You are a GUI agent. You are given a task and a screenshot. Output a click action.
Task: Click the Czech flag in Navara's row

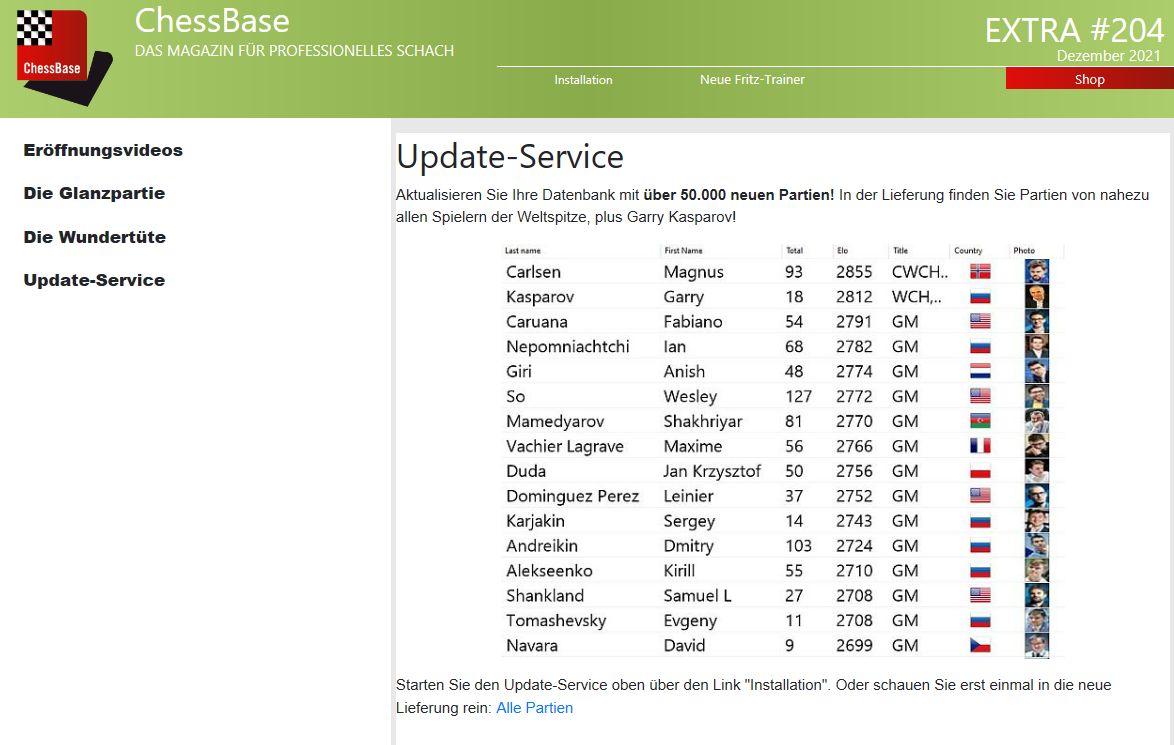point(980,645)
